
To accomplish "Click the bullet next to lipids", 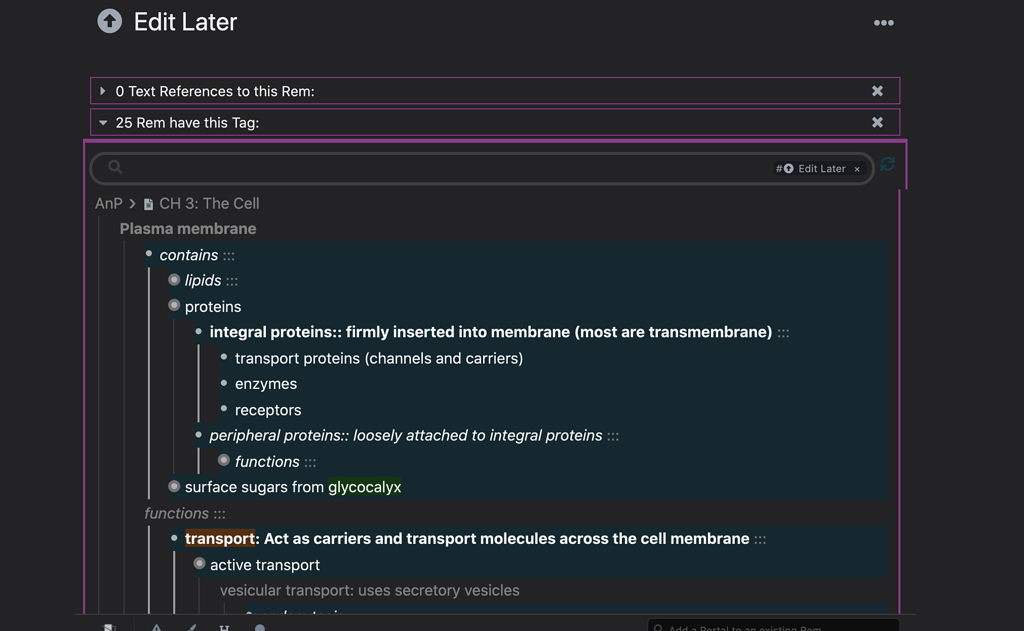I will click(x=174, y=280).
